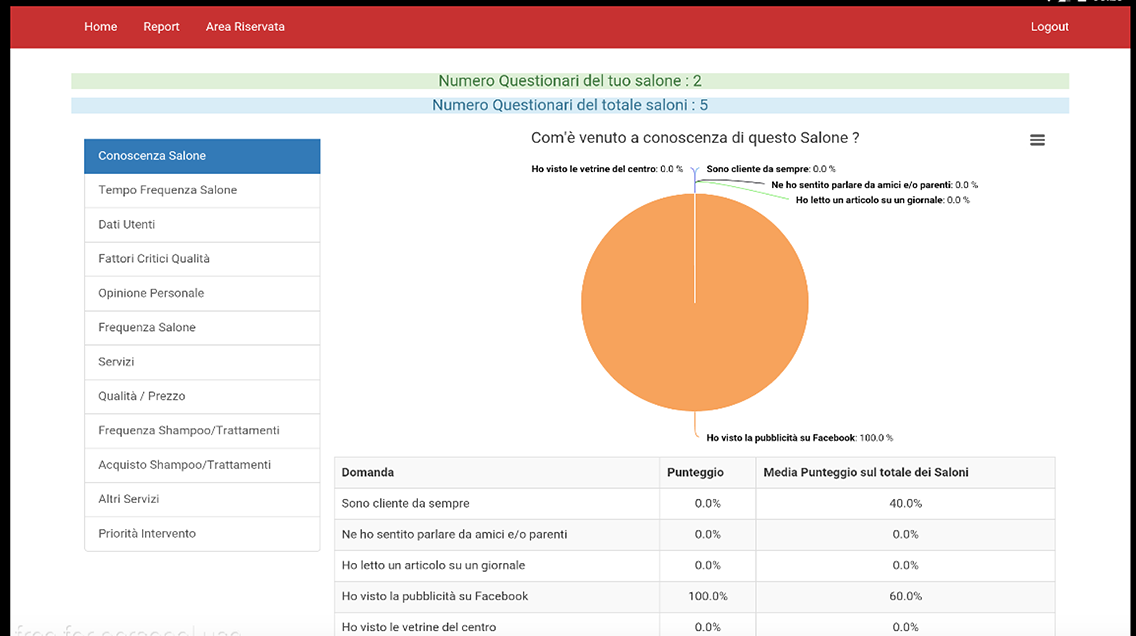This screenshot has width=1136, height=636.
Task: Open Frequenza Shampoo/Trattamenti section
Action: (x=202, y=430)
